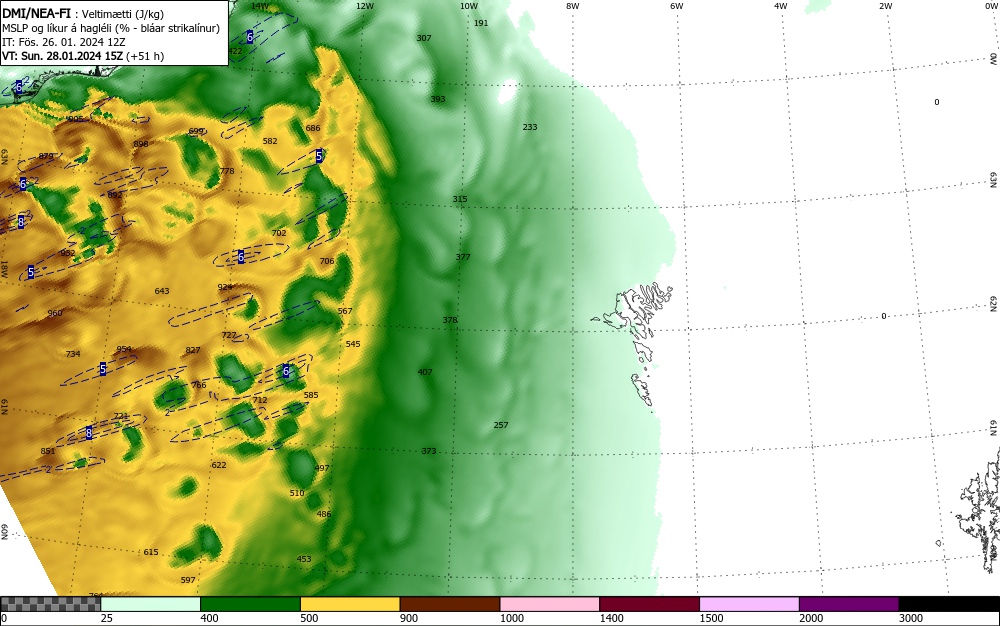The height and width of the screenshot is (626, 1000).
Task: Click the 622 value on the map
Action: tap(219, 465)
